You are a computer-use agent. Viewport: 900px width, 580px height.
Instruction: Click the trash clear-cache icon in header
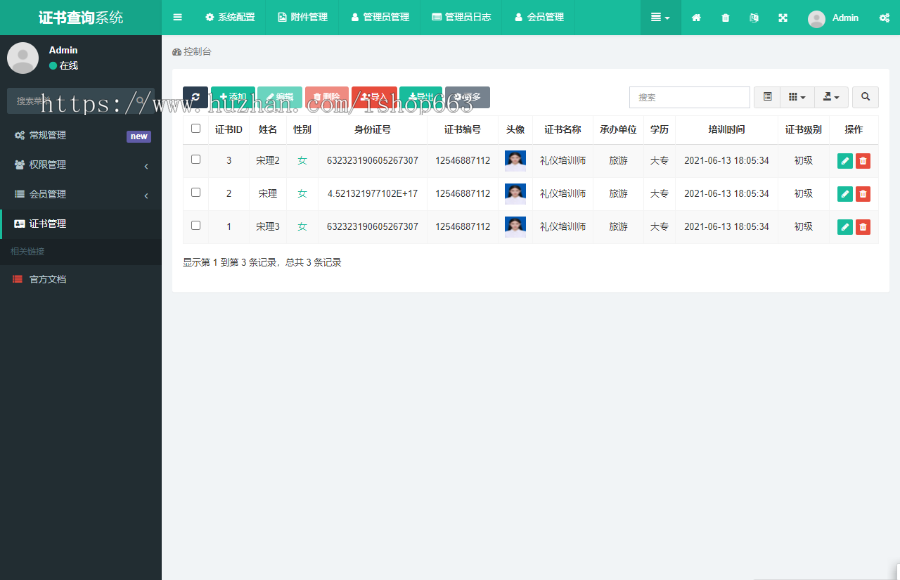(x=725, y=18)
